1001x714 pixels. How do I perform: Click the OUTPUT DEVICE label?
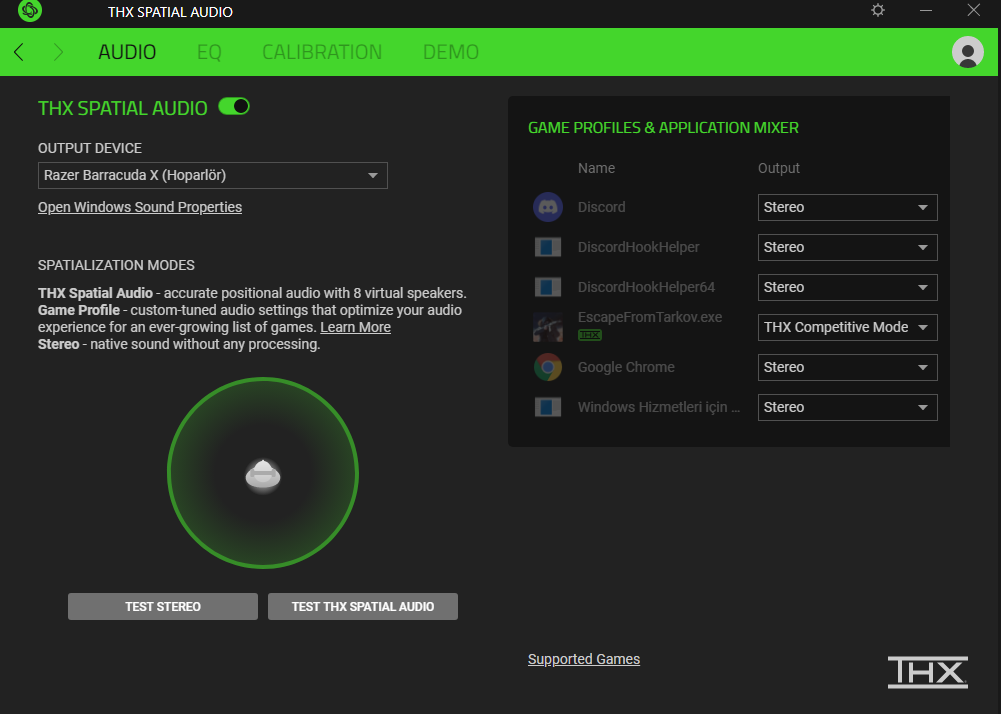[x=89, y=148]
